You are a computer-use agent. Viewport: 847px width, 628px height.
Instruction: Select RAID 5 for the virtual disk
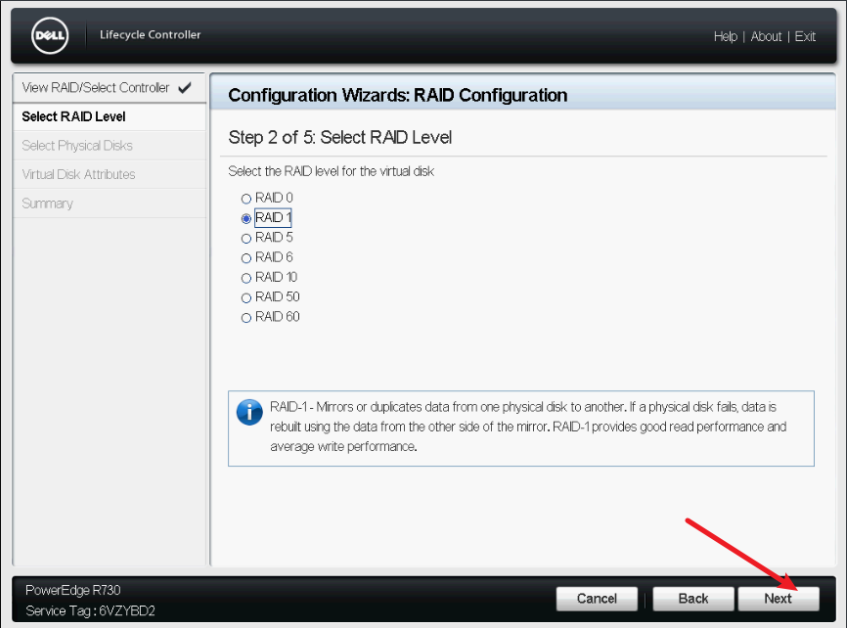pyautogui.click(x=245, y=238)
